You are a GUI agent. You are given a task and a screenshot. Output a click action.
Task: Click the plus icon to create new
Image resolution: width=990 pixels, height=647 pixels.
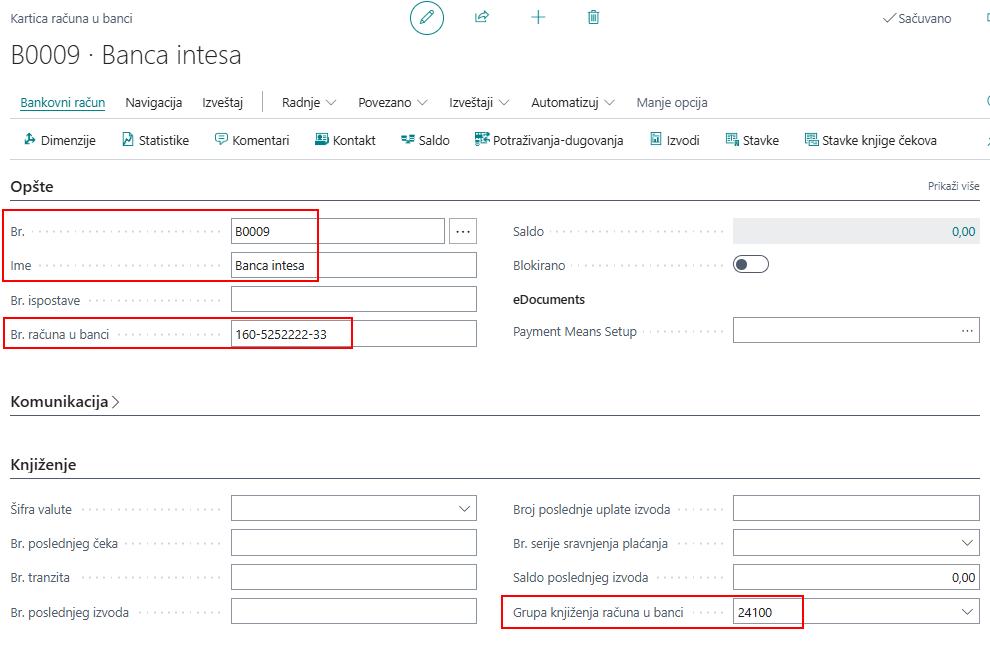coord(538,18)
